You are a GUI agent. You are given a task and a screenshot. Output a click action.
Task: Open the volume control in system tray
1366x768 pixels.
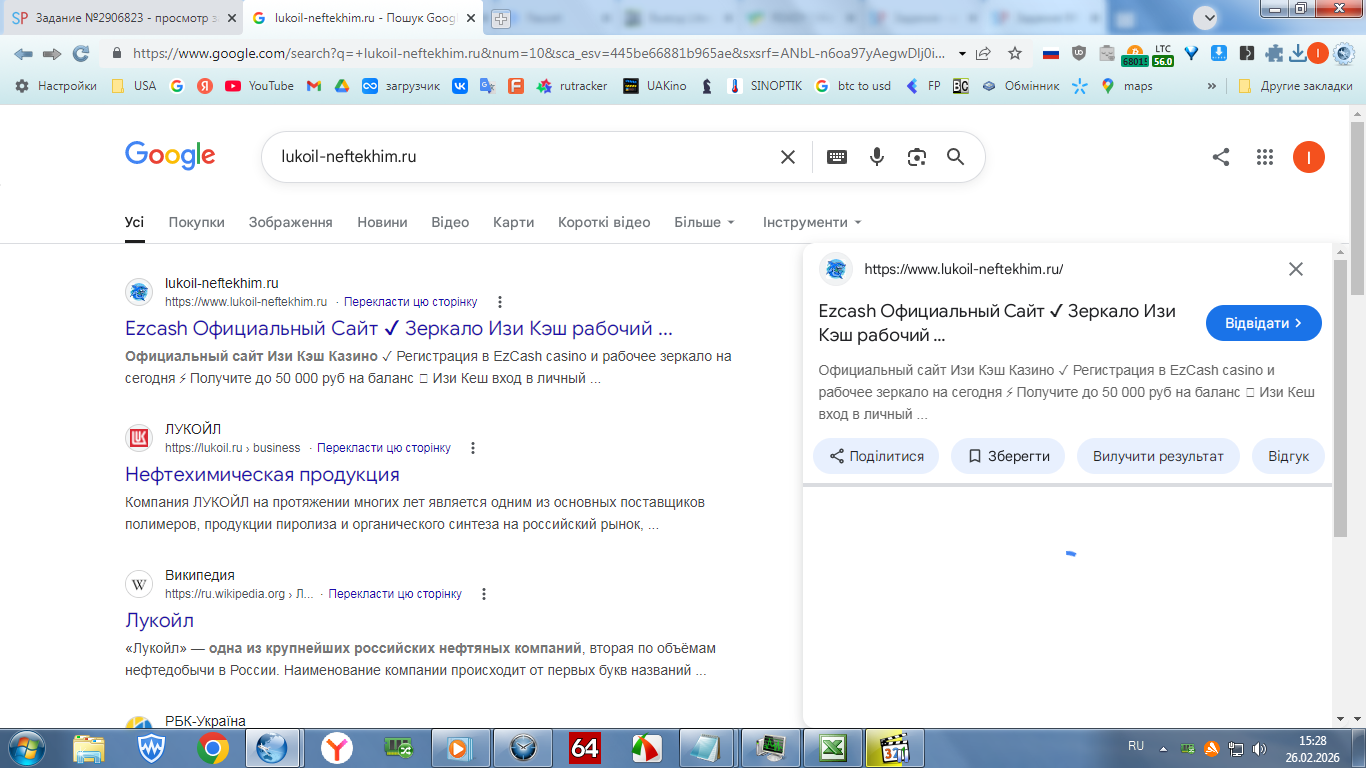pos(1259,748)
